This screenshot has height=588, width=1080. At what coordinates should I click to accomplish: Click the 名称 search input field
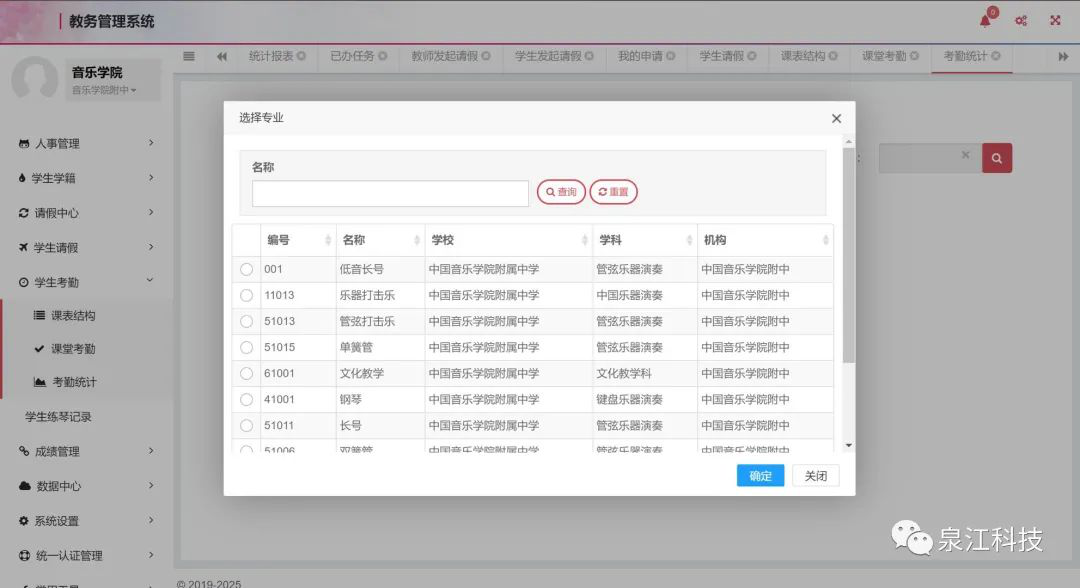389,192
